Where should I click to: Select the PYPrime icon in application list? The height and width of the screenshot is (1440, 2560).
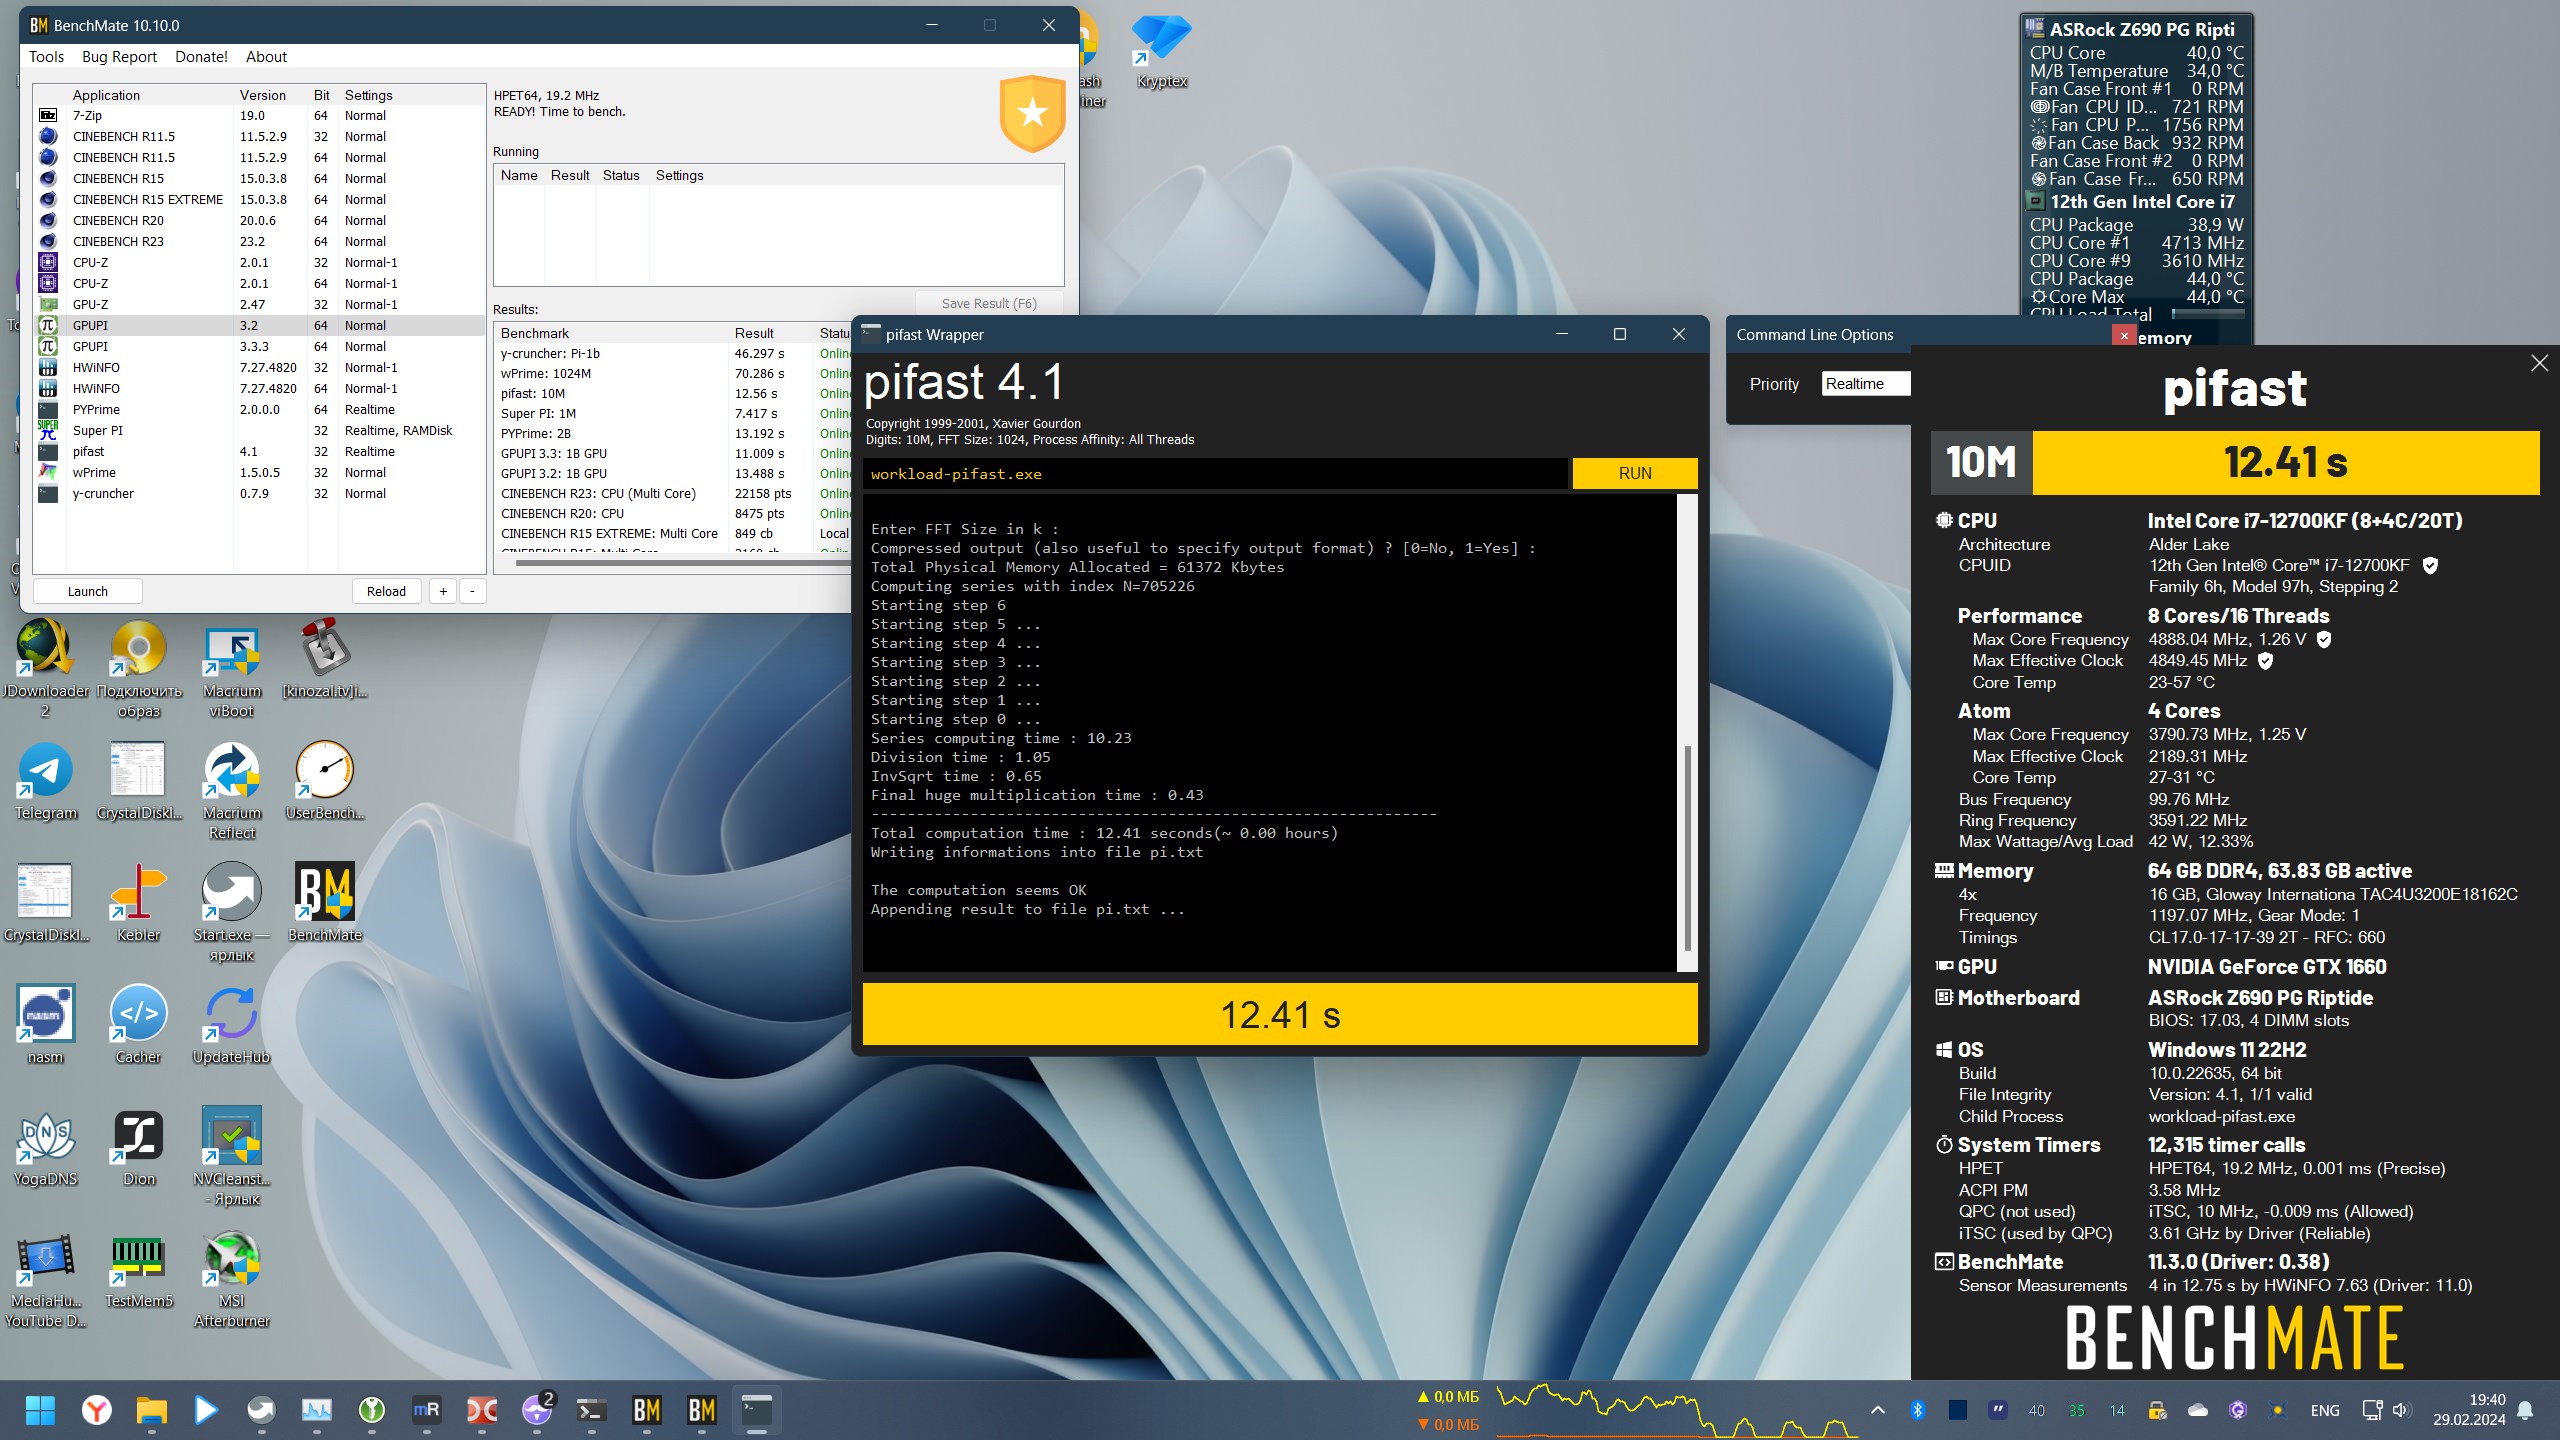(48, 409)
